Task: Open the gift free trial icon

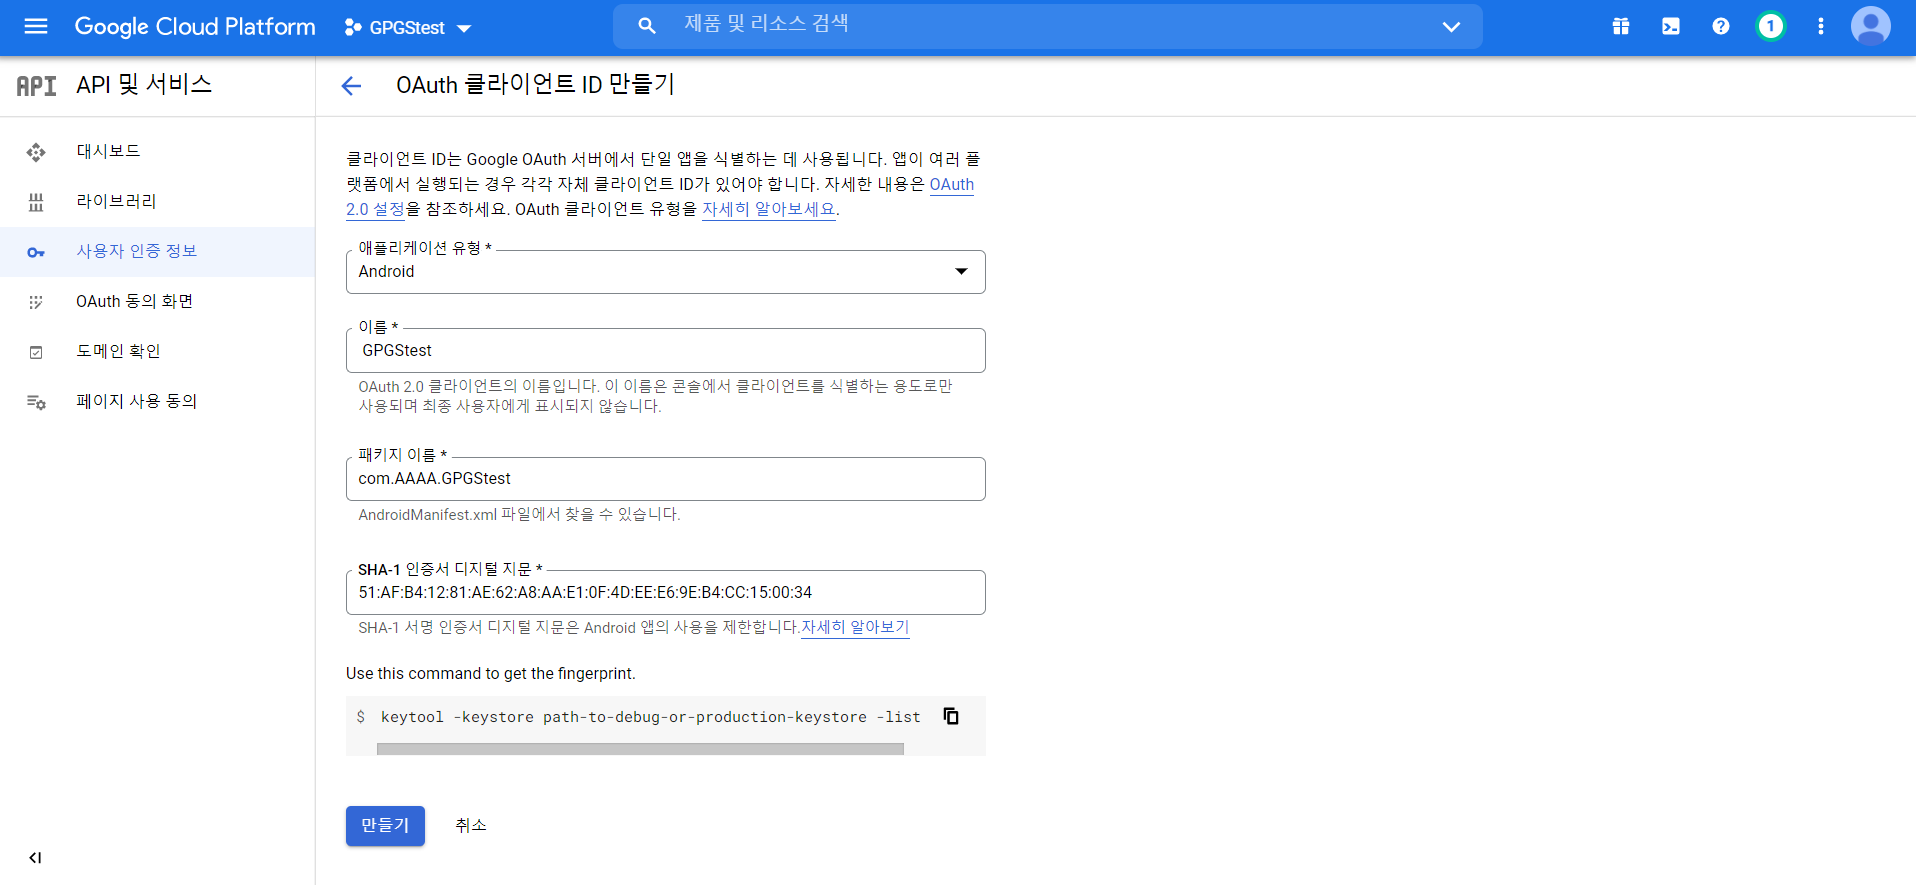Action: tap(1621, 27)
